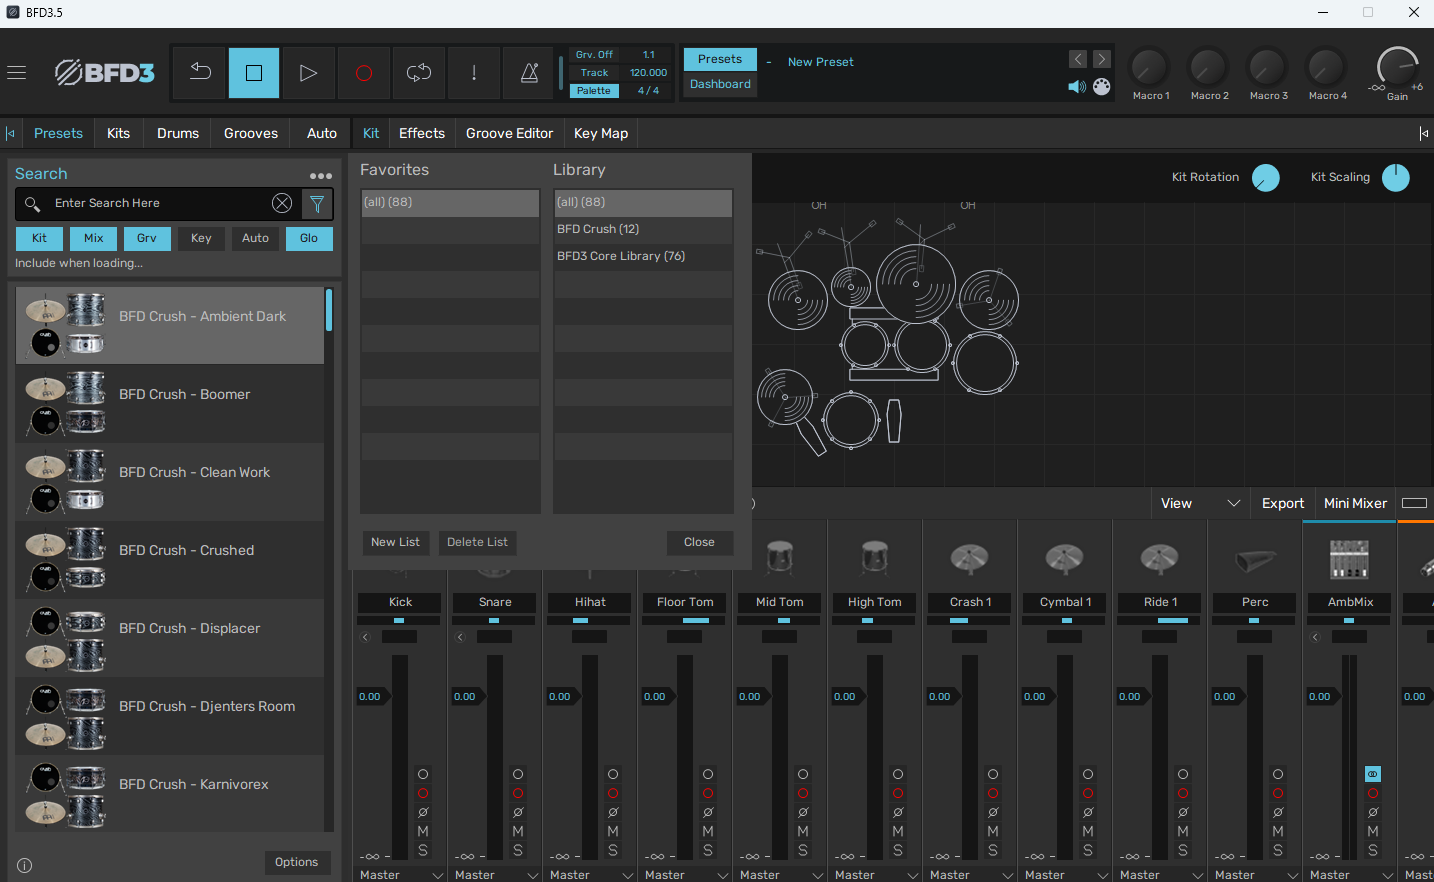Toggle the Kit include filter

[39, 238]
